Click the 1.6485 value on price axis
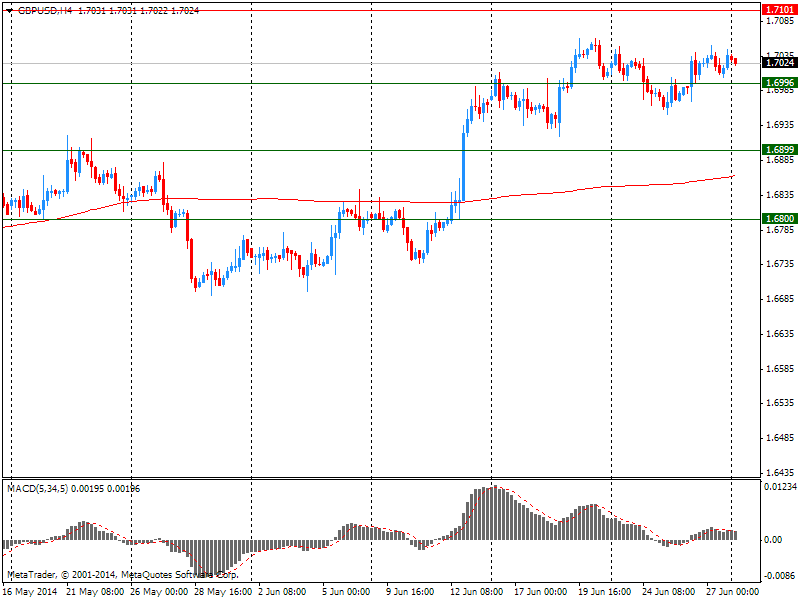The image size is (800, 600). click(781, 438)
